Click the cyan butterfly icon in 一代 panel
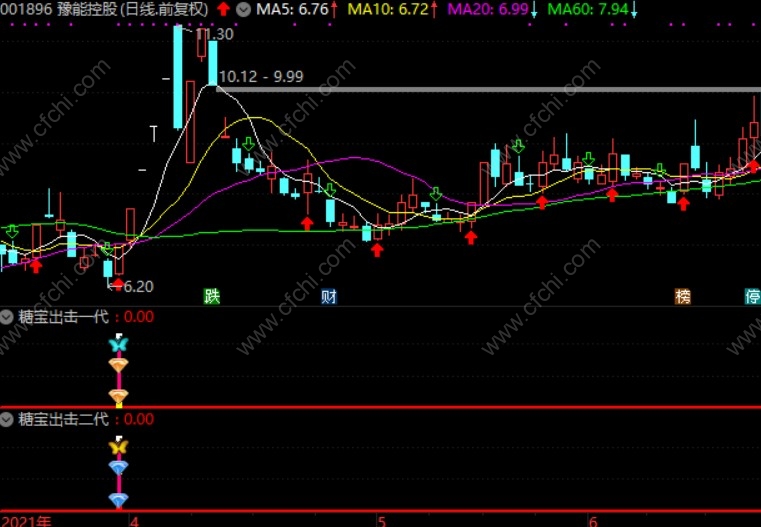761x527 pixels. (x=118, y=344)
